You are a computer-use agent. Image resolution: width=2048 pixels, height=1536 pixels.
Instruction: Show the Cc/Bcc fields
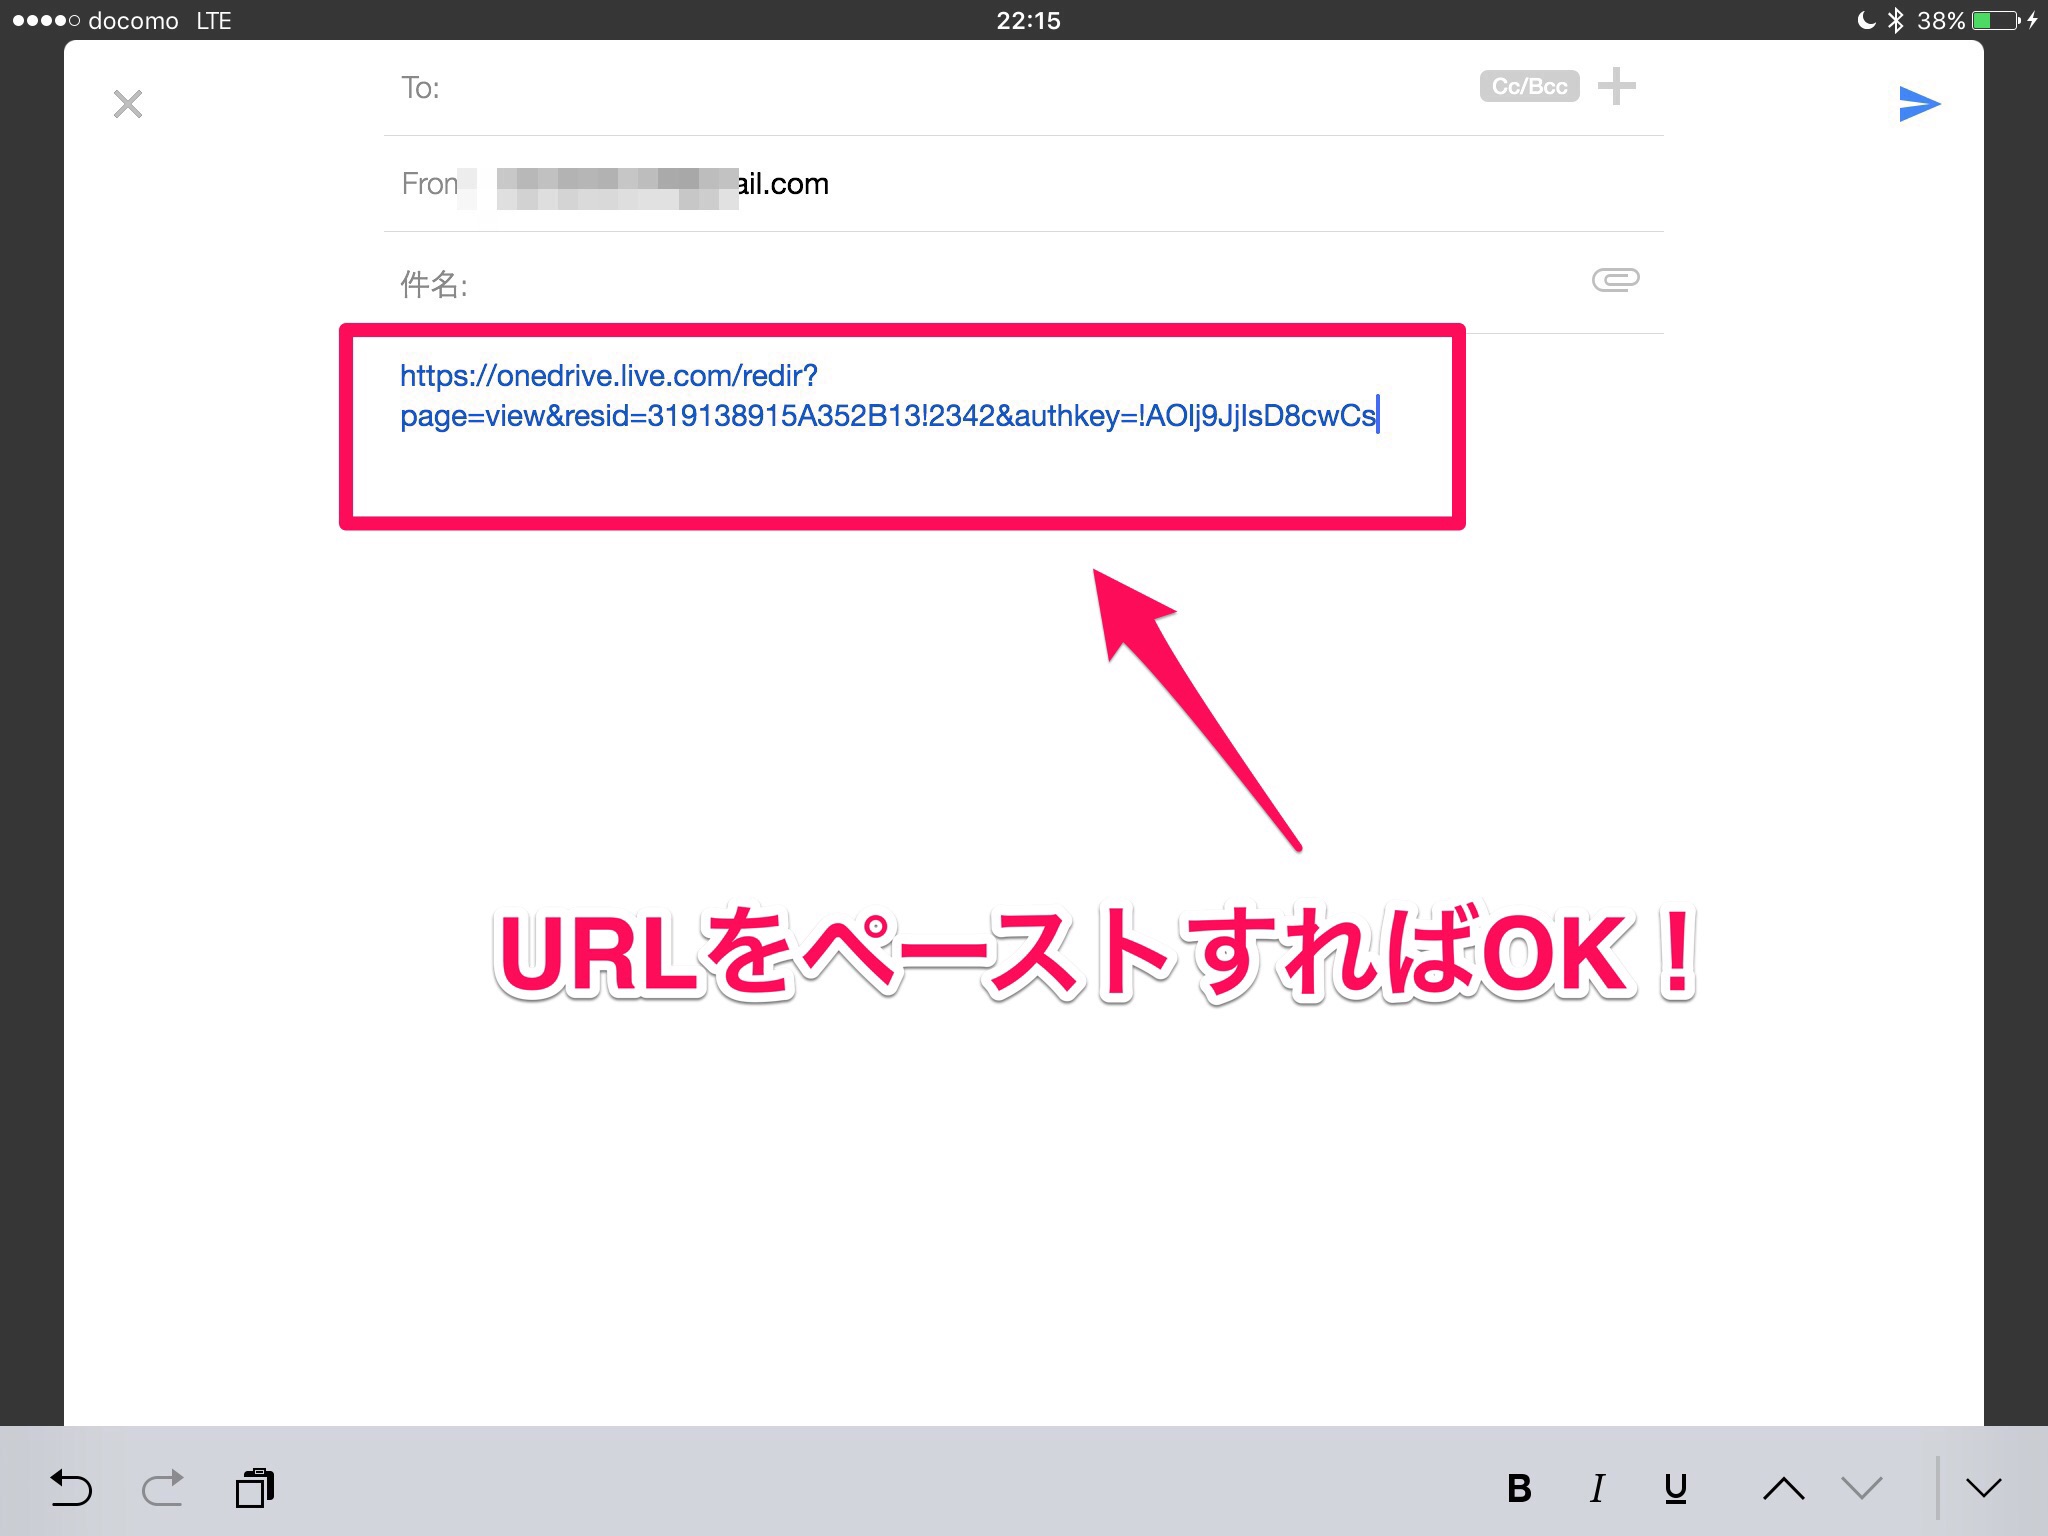coord(1529,87)
